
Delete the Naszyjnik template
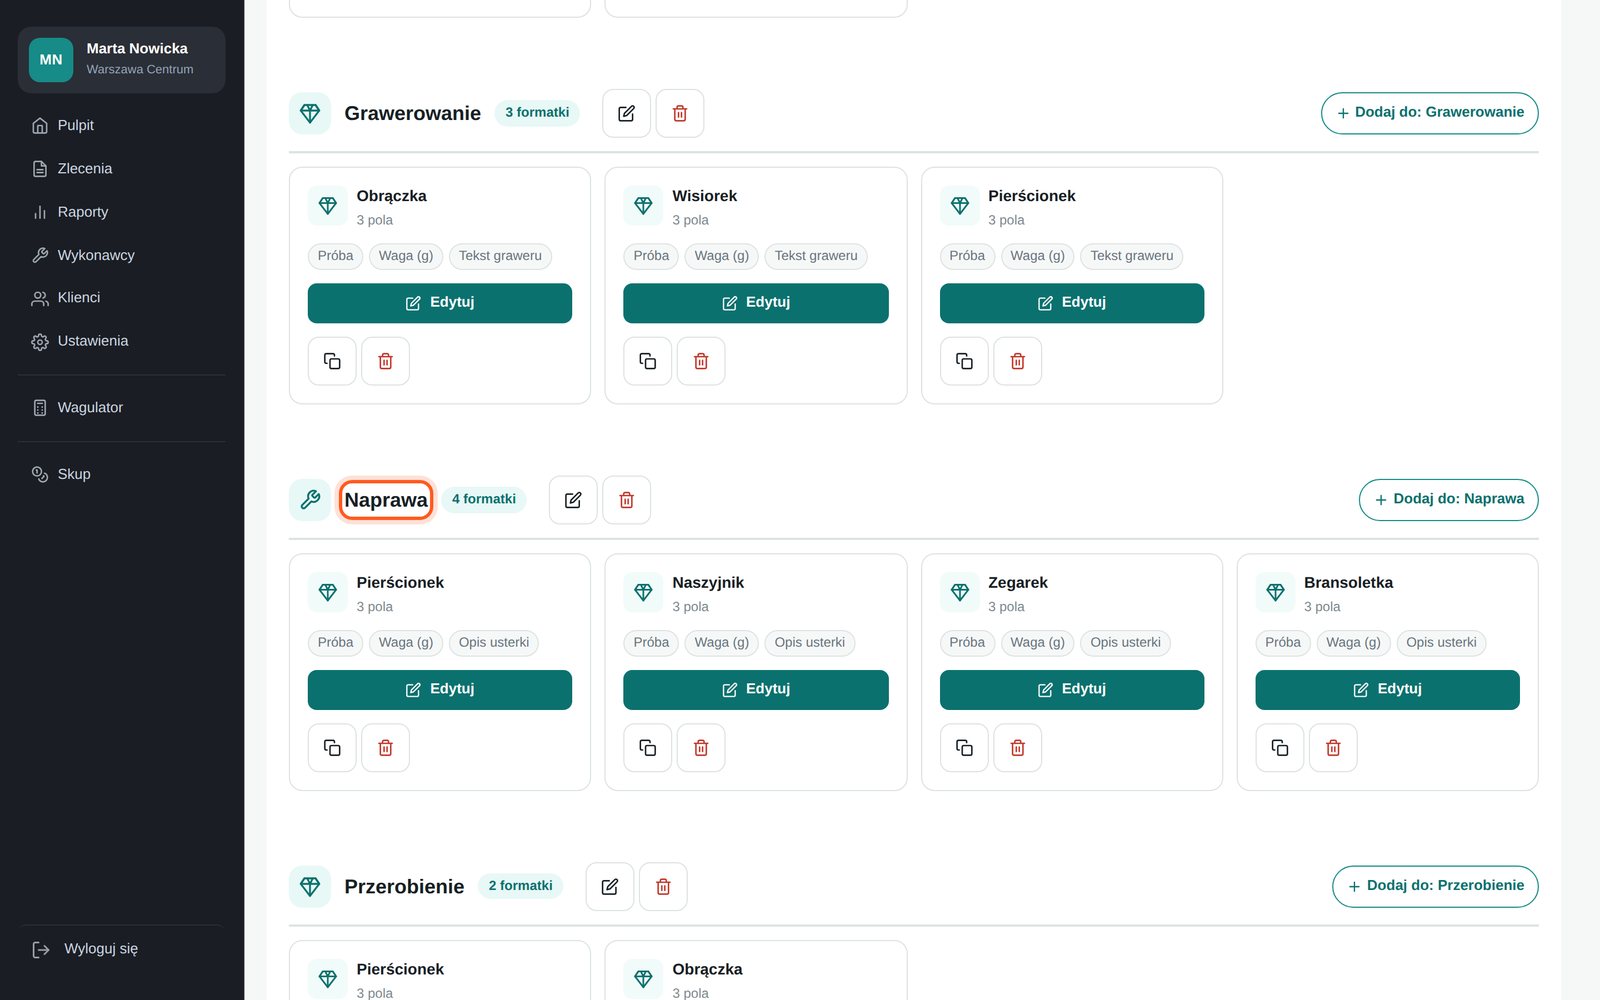coord(701,748)
